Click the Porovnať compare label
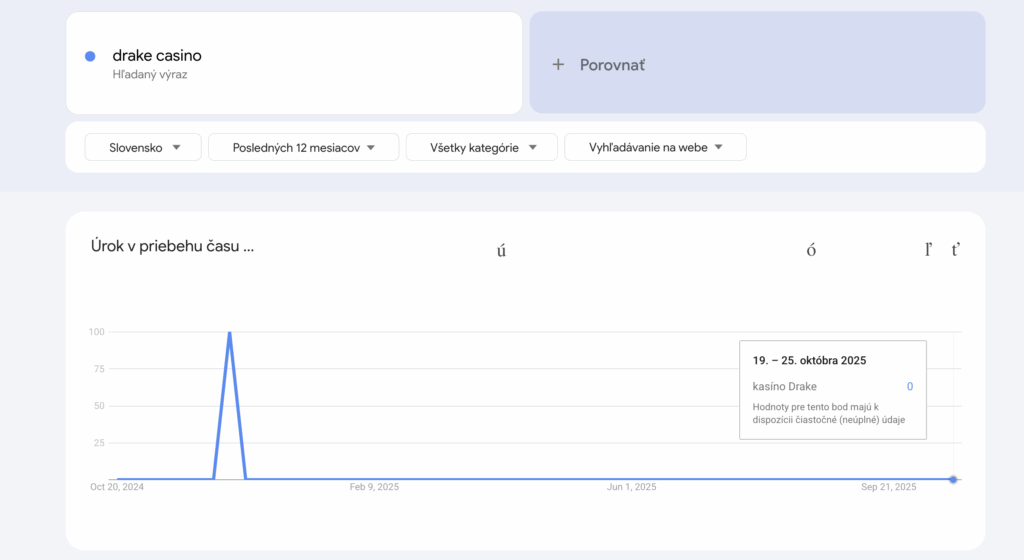1024x560 pixels. pyautogui.click(x=612, y=64)
